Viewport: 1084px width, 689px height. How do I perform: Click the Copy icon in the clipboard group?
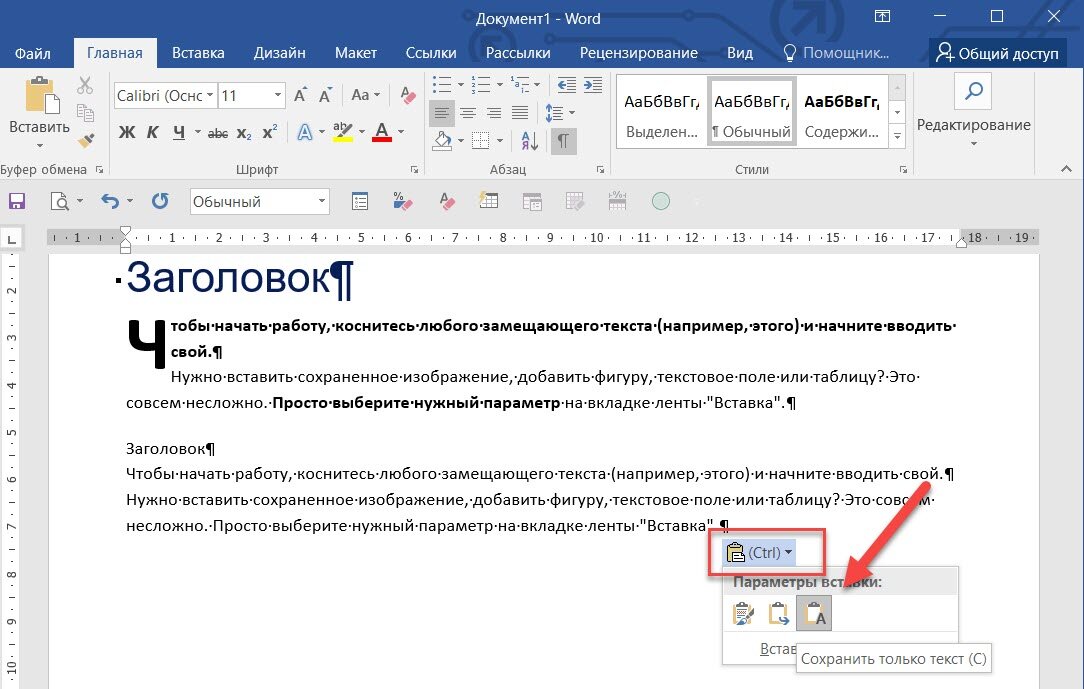click(85, 112)
